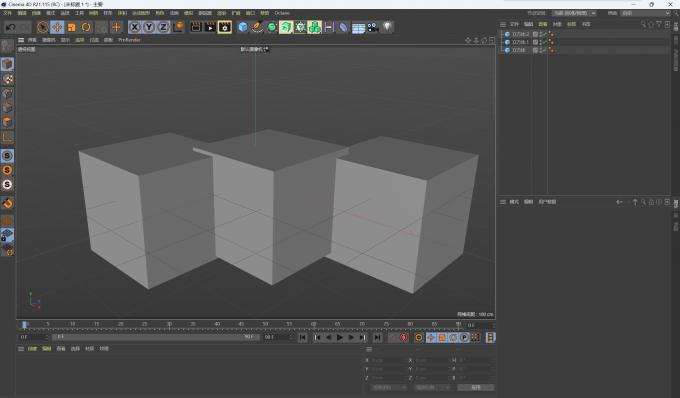Toggle the layer box for bottom 立方体
680x398 pixels.
pos(535,50)
